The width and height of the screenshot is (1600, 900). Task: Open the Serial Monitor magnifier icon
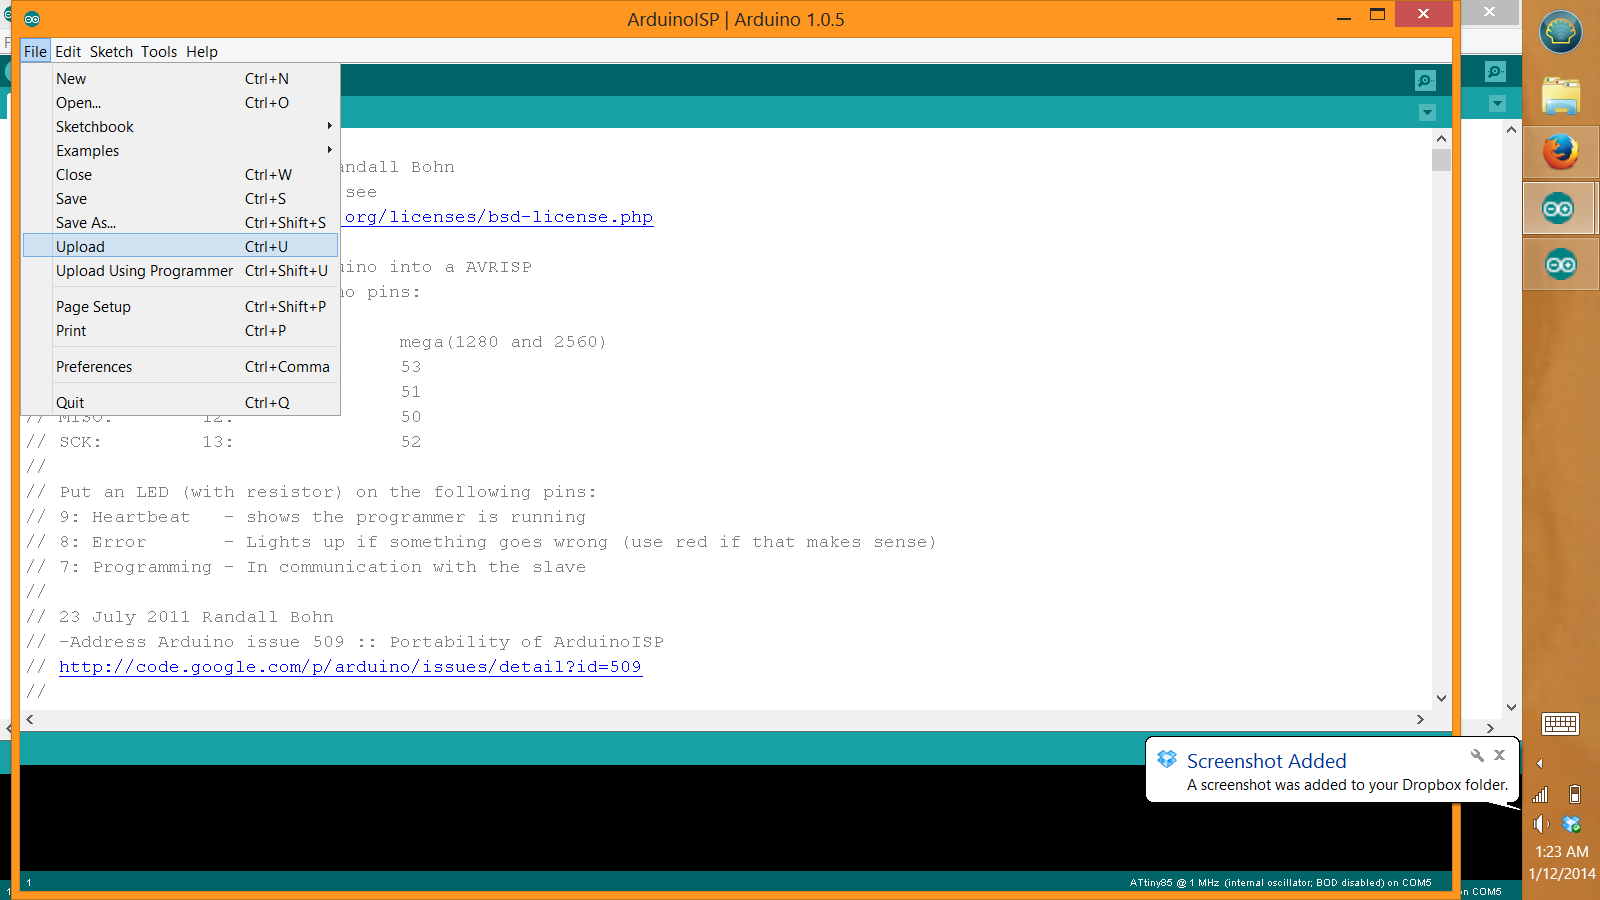[x=1424, y=80]
